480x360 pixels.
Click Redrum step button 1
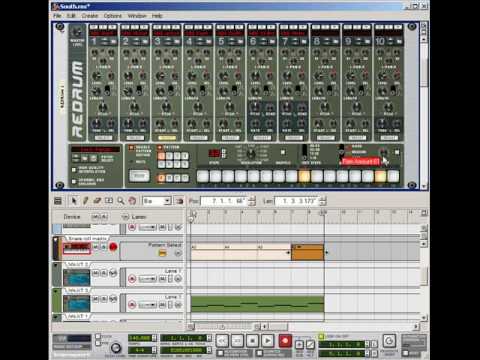[203, 176]
